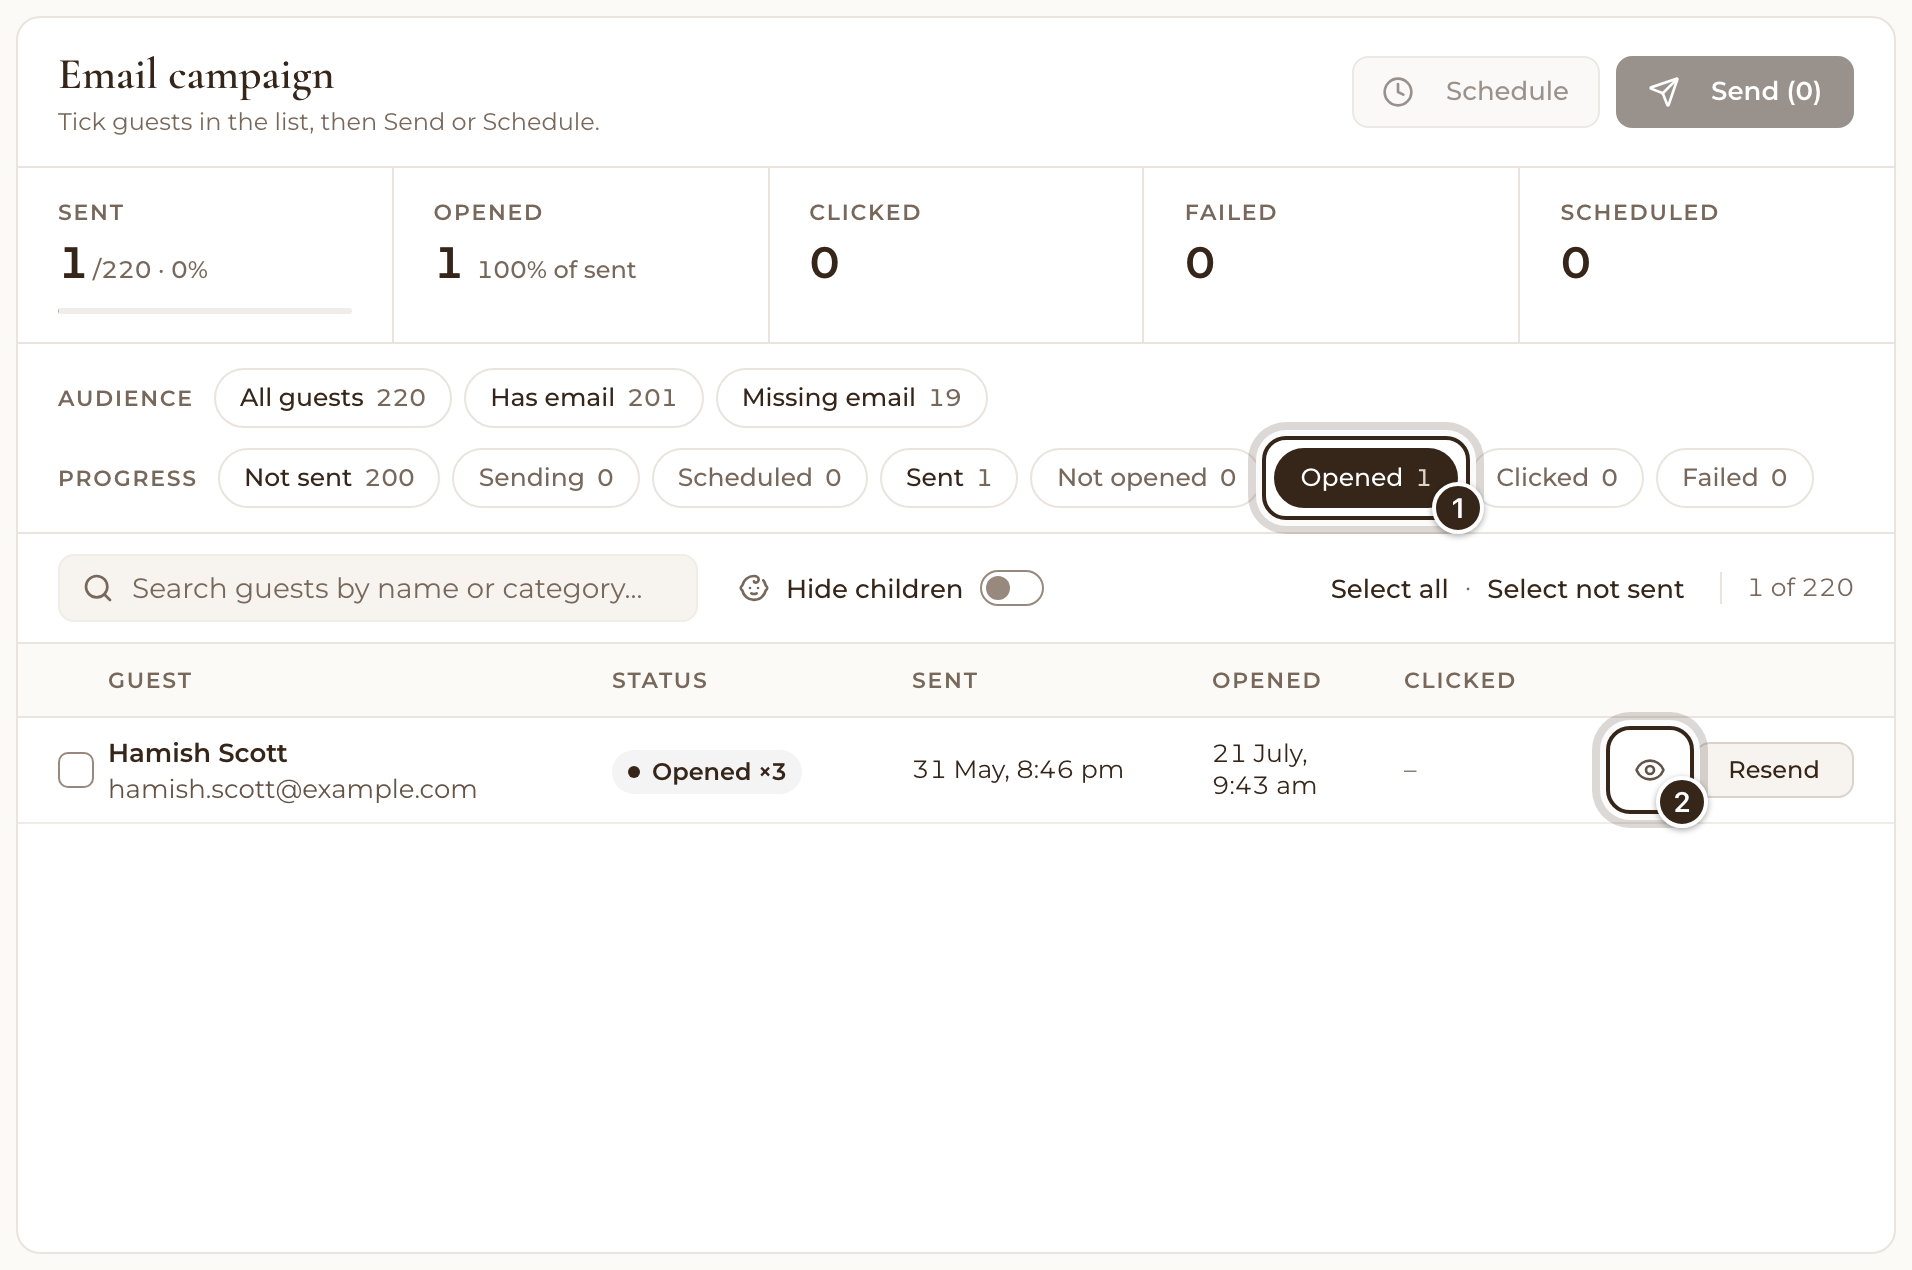Click the Sent progress bar

tap(205, 311)
